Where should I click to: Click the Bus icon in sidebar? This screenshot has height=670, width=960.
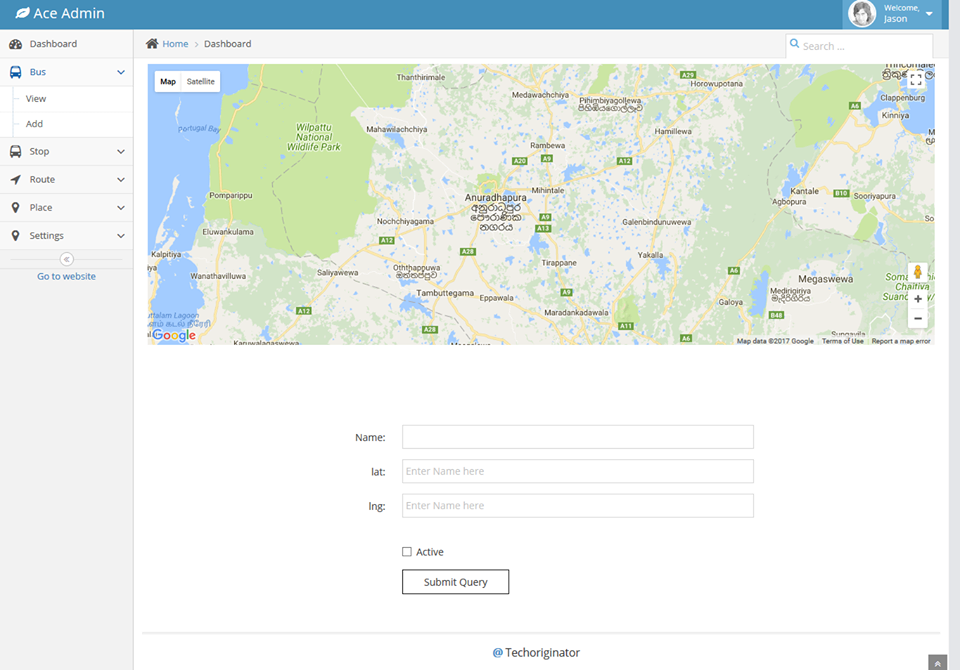tap(15, 72)
